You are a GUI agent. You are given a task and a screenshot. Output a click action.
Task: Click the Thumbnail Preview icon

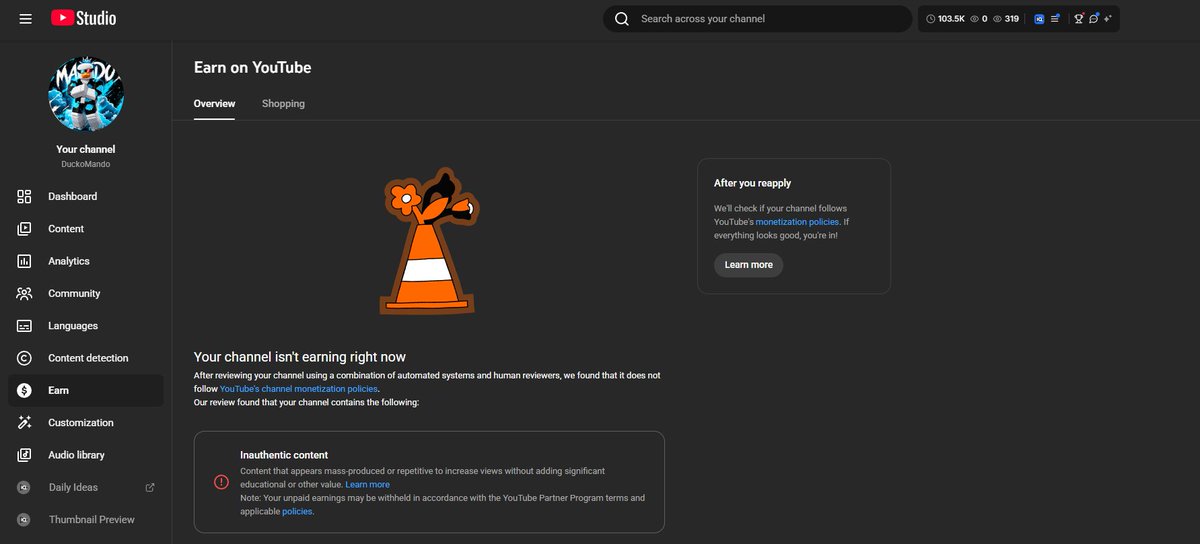click(x=24, y=520)
